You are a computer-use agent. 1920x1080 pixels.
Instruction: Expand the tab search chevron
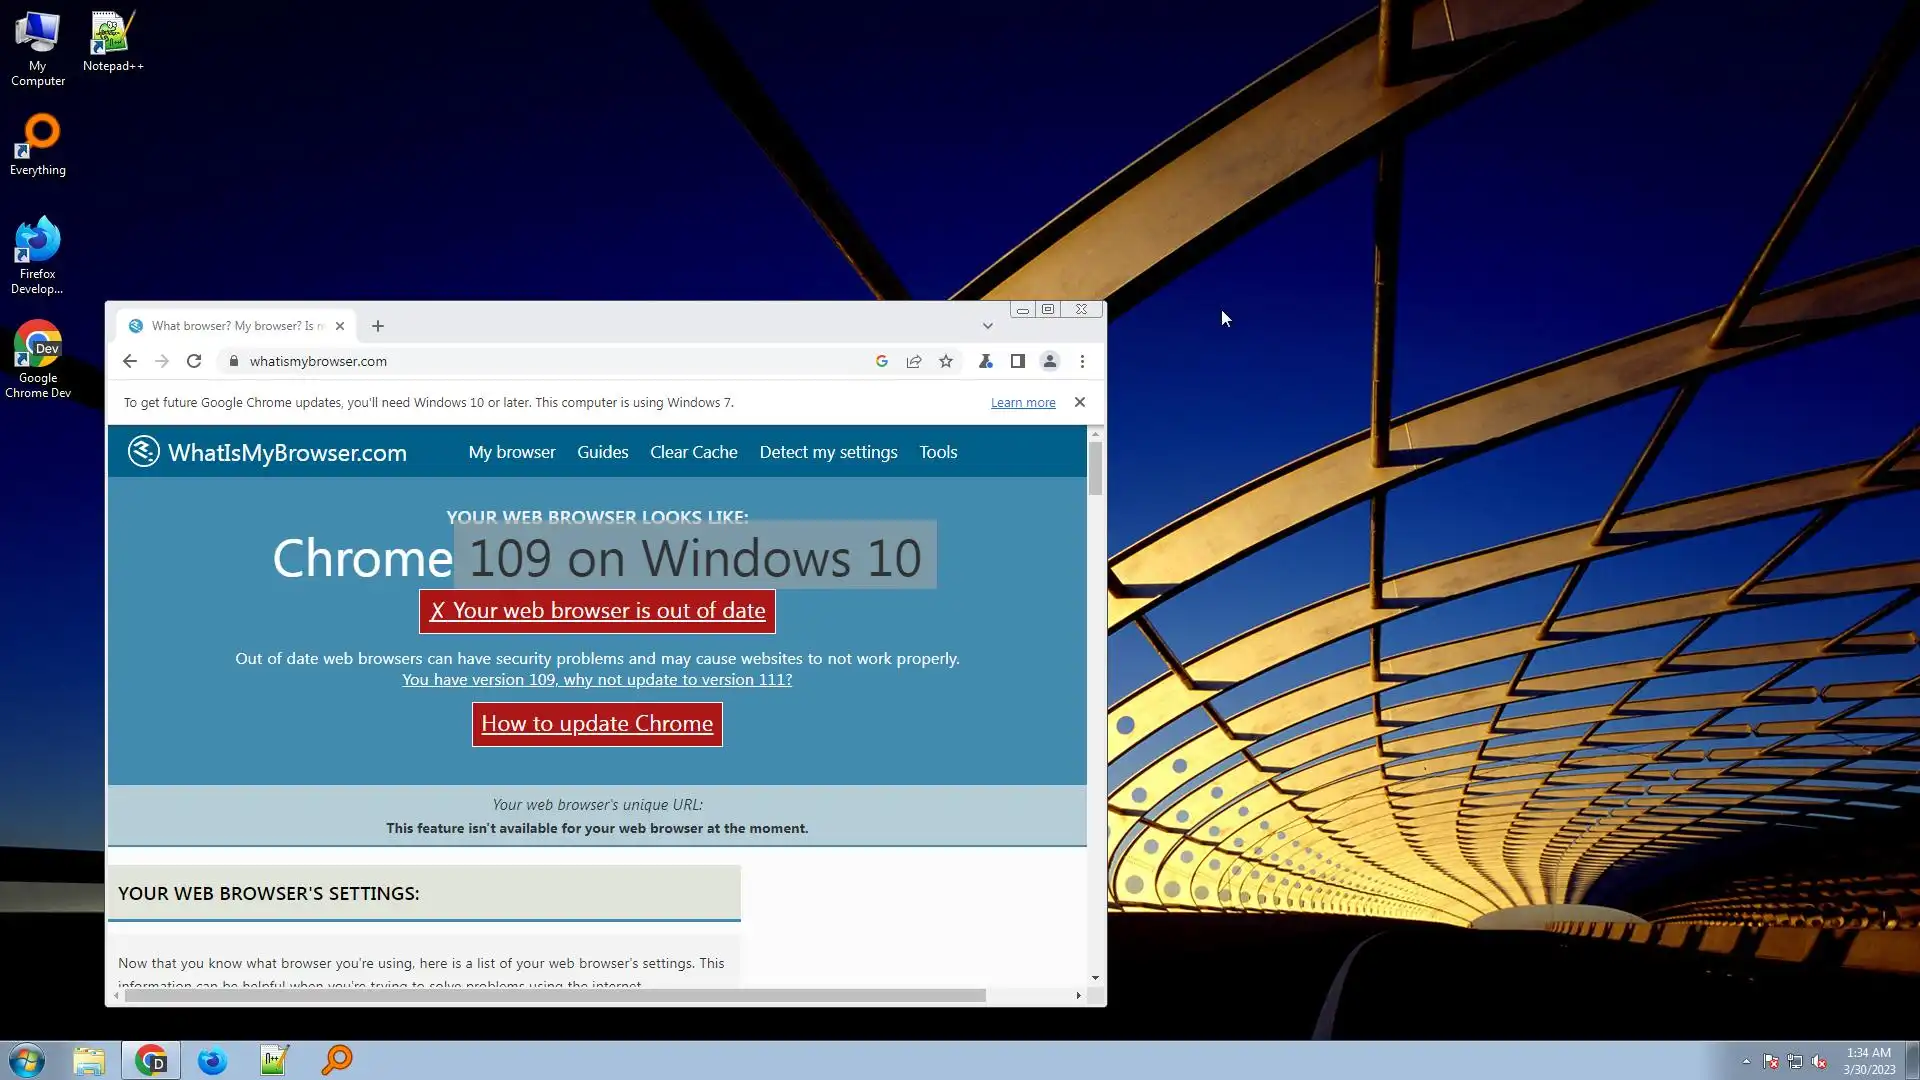987,326
